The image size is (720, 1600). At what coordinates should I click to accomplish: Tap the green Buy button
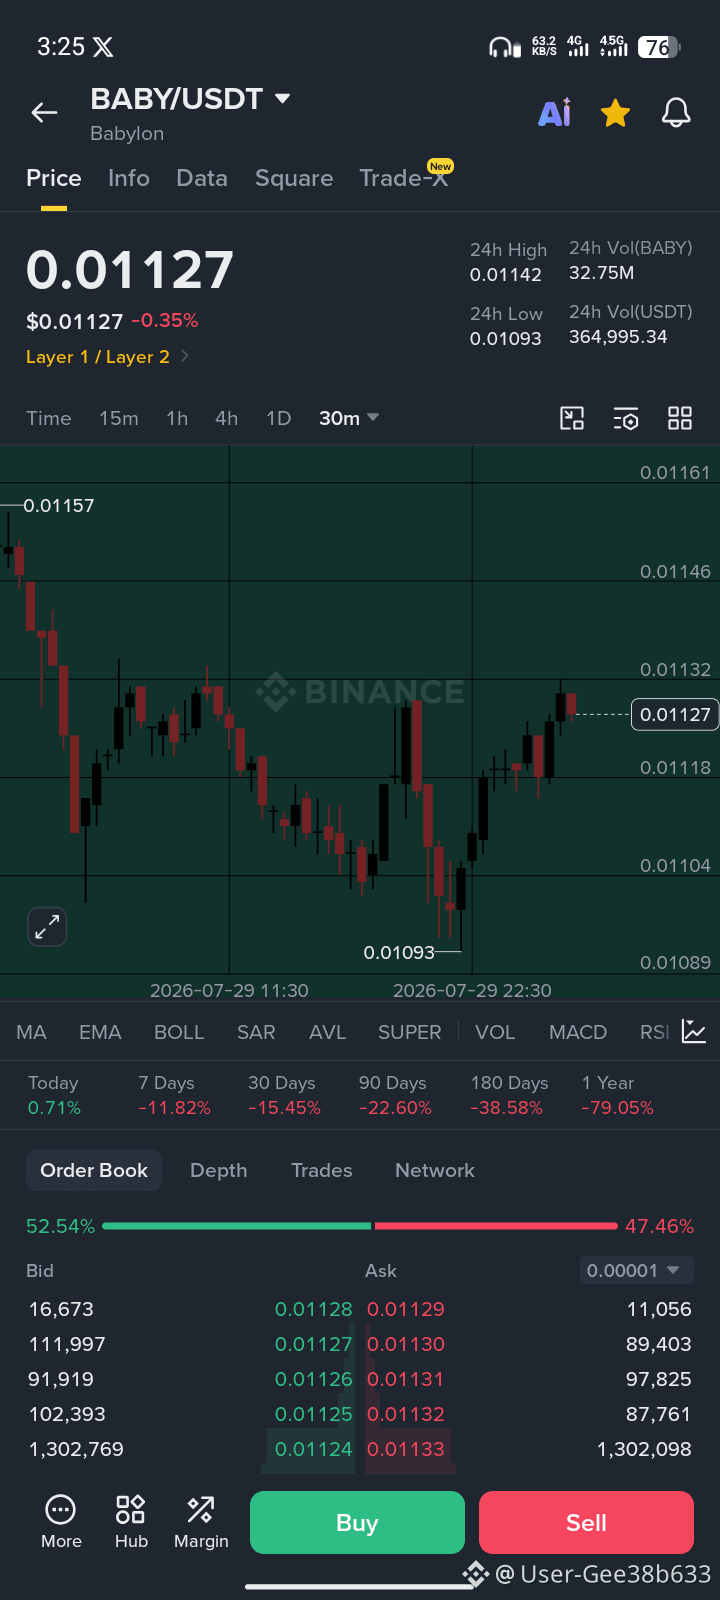[357, 1523]
